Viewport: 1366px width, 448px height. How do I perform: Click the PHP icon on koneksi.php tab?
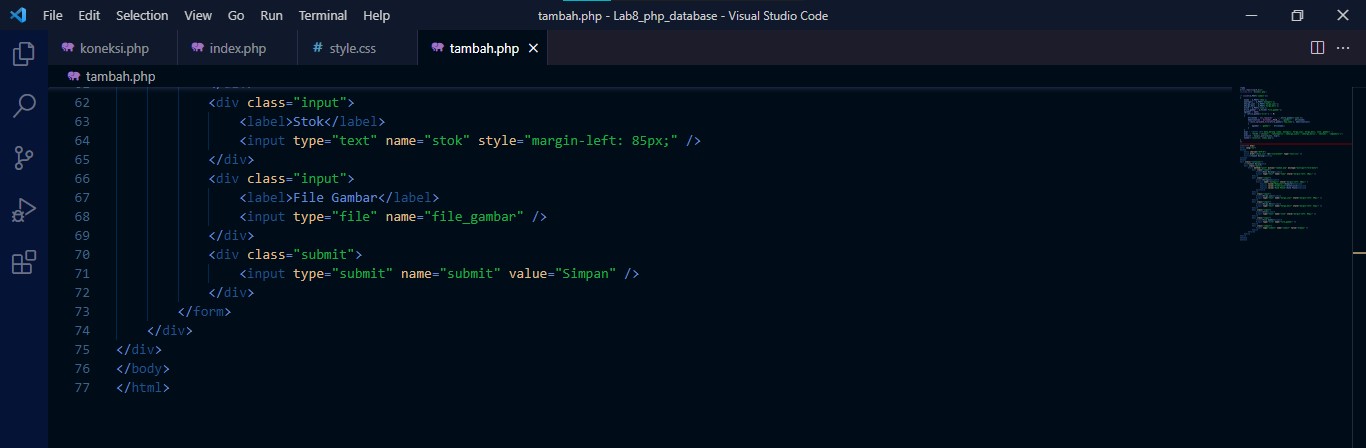tap(68, 47)
